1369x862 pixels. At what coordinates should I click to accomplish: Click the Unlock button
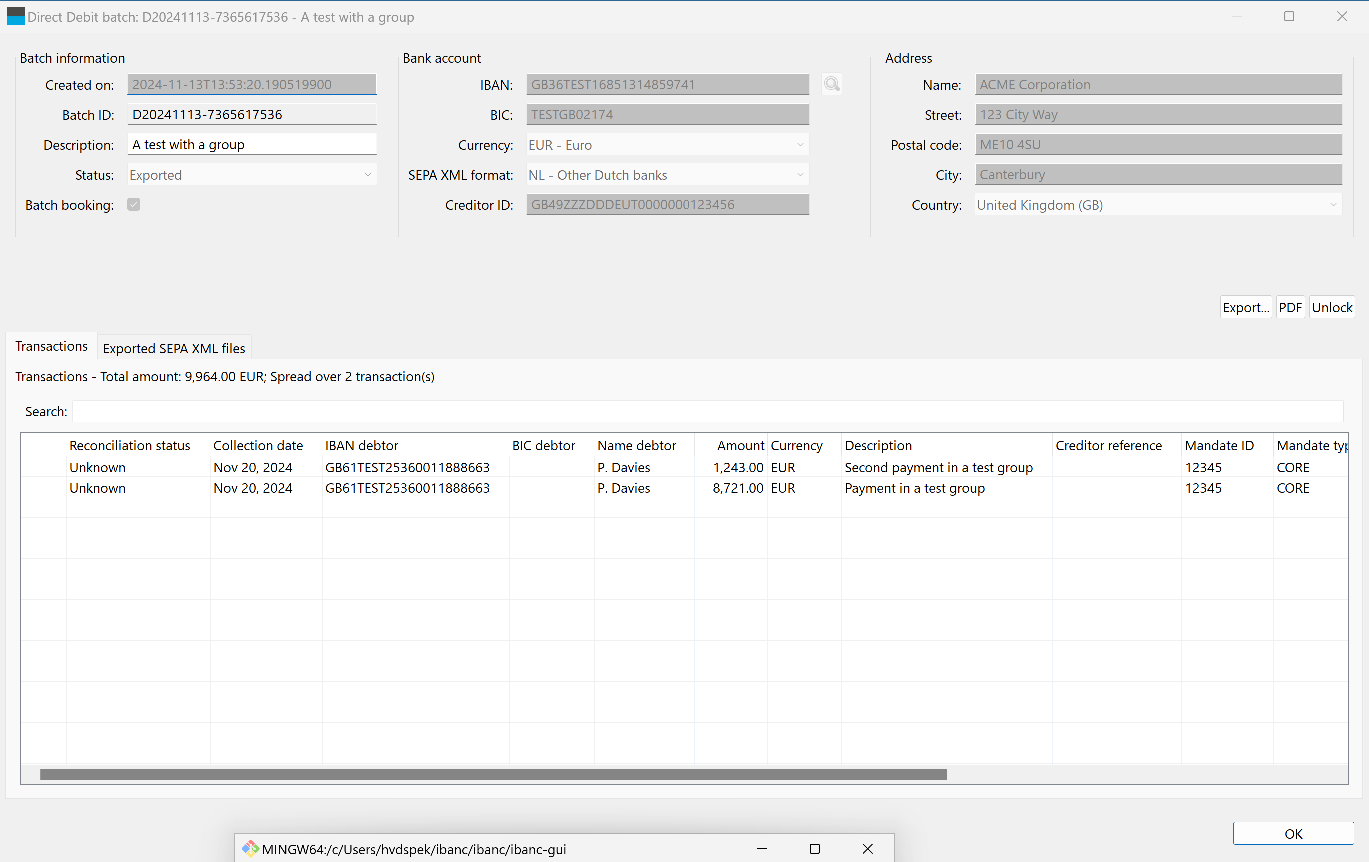tap(1332, 307)
